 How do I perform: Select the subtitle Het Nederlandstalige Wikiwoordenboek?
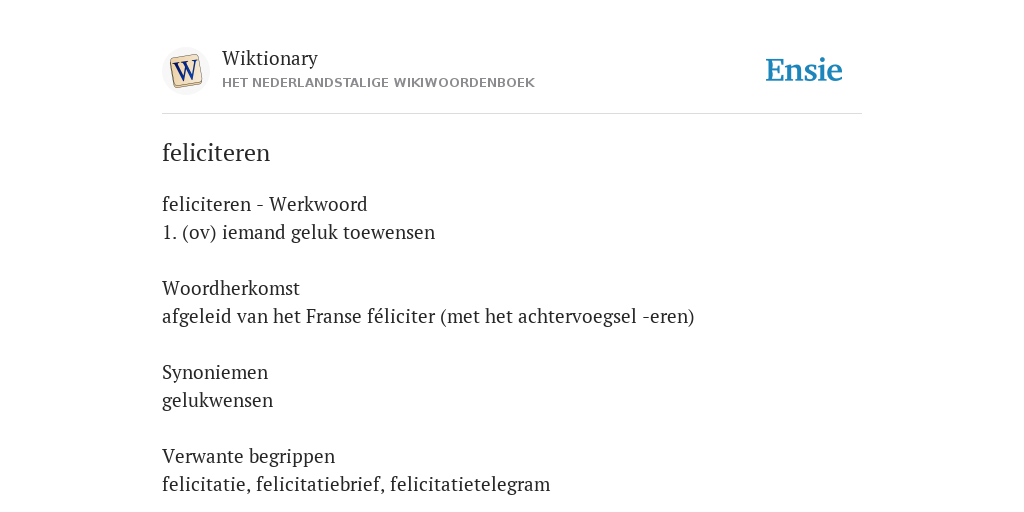pos(378,83)
